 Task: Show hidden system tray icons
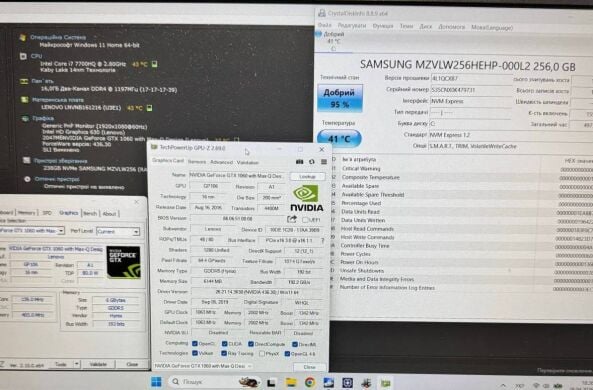coord(503,385)
